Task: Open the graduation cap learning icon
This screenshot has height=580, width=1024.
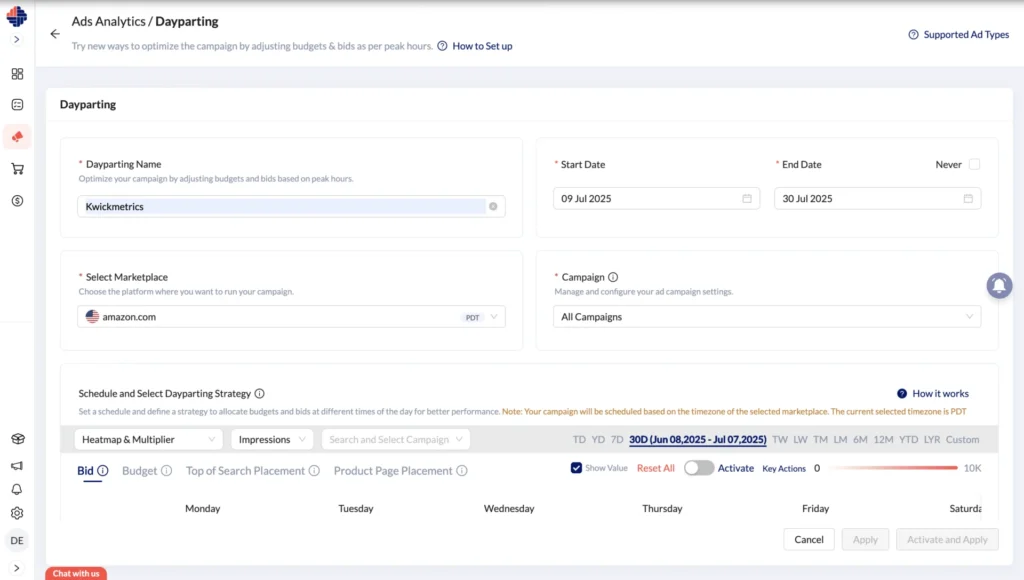Action: pos(18,439)
